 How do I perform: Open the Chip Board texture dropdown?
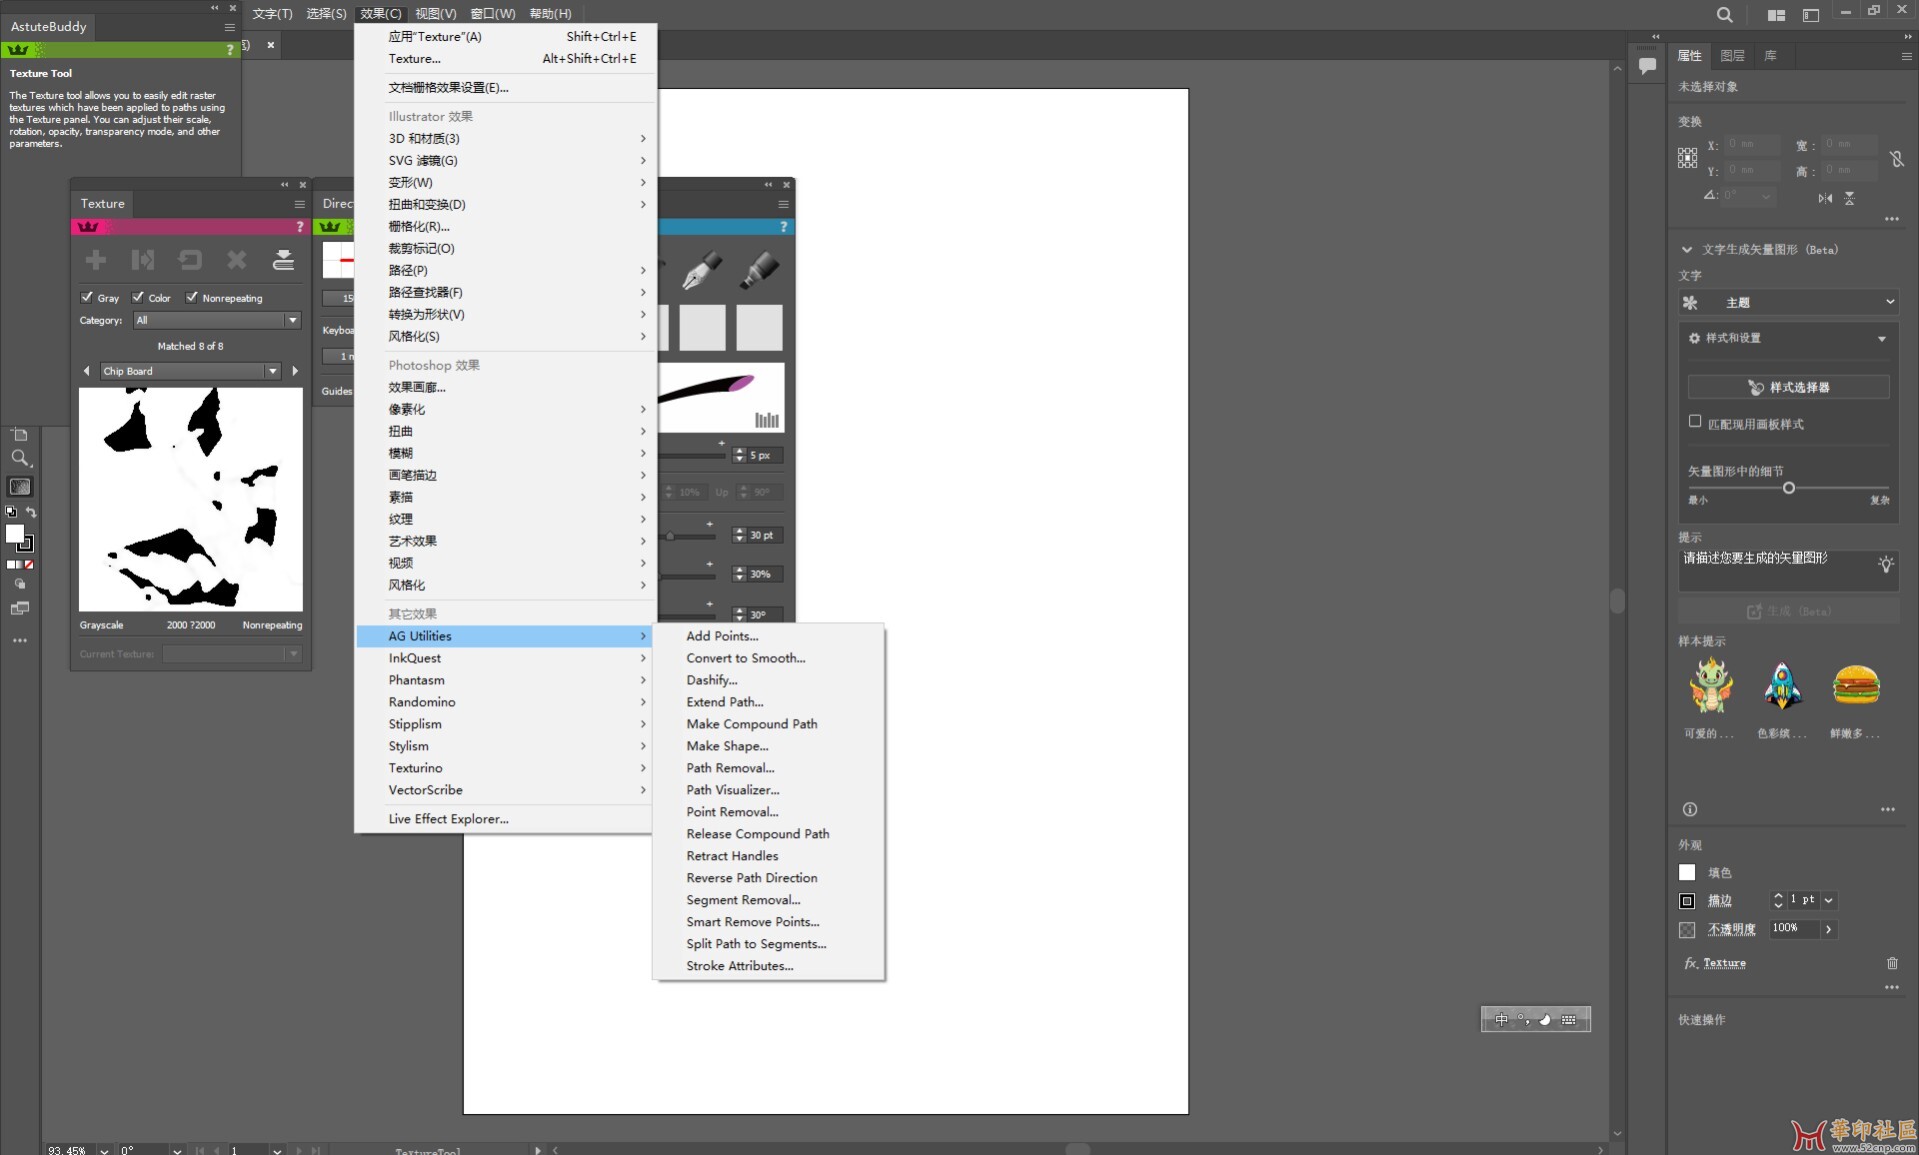pos(189,371)
